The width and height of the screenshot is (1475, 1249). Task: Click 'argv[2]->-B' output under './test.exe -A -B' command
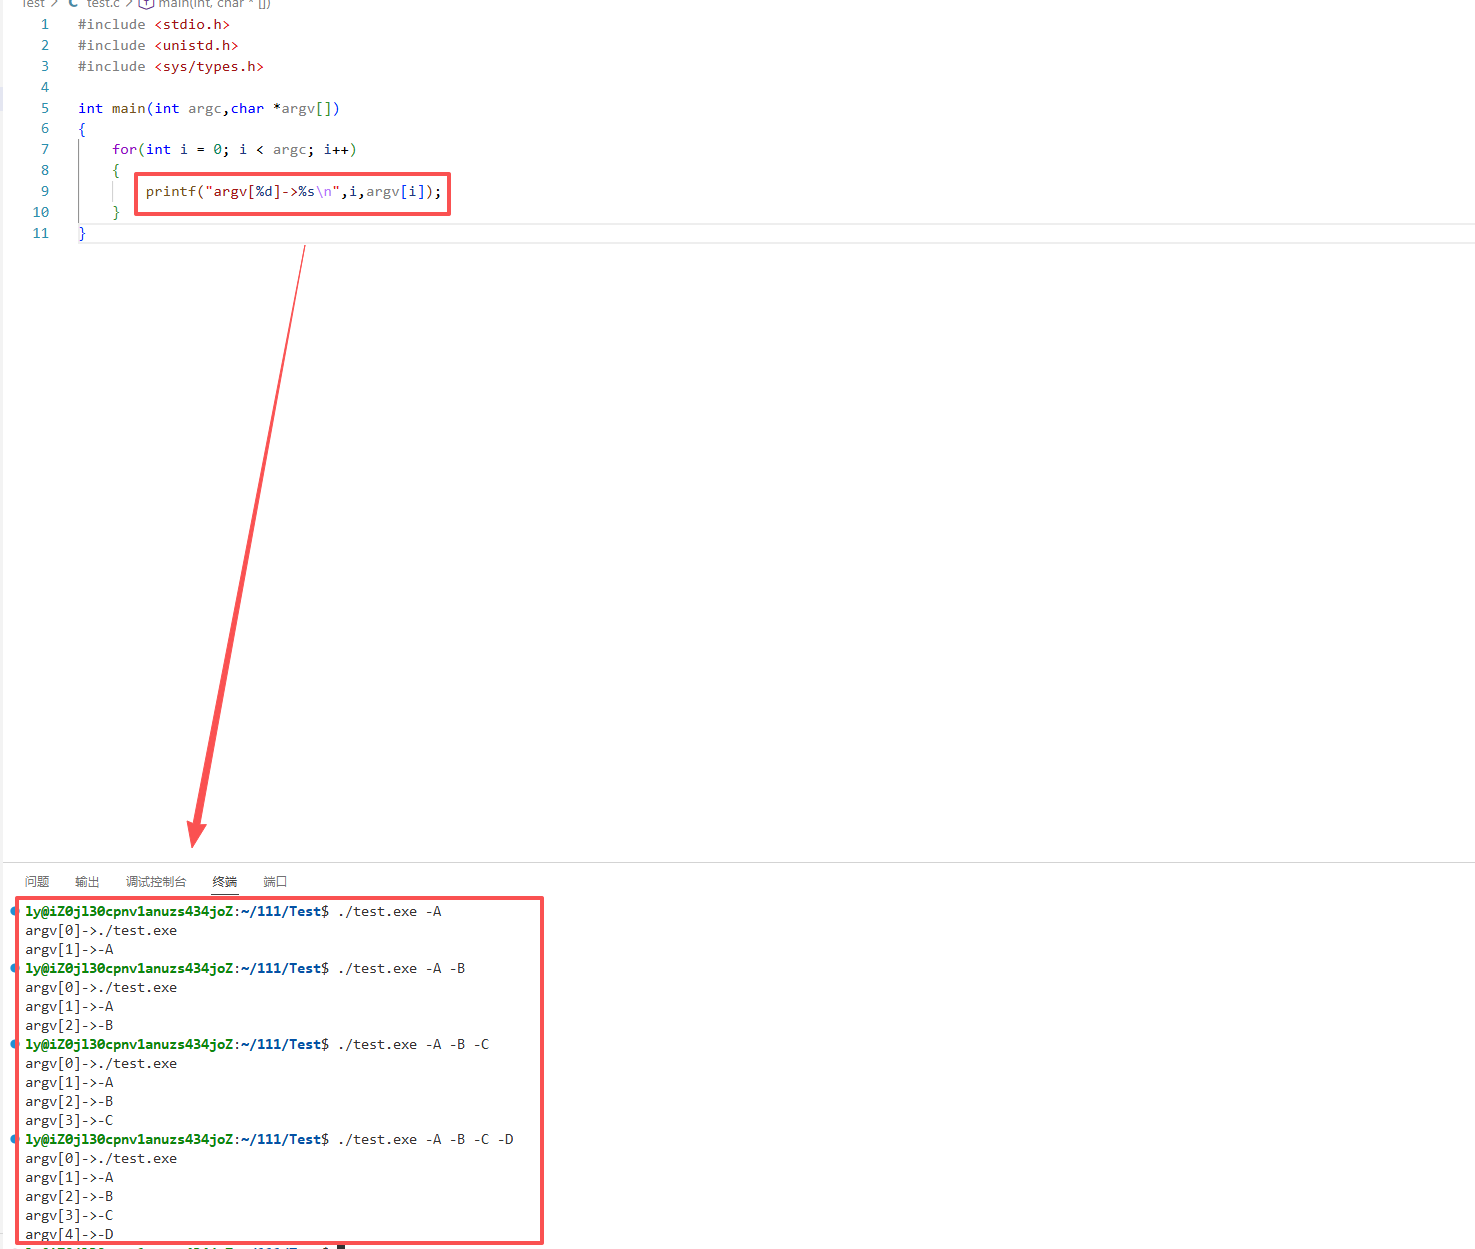point(69,1025)
